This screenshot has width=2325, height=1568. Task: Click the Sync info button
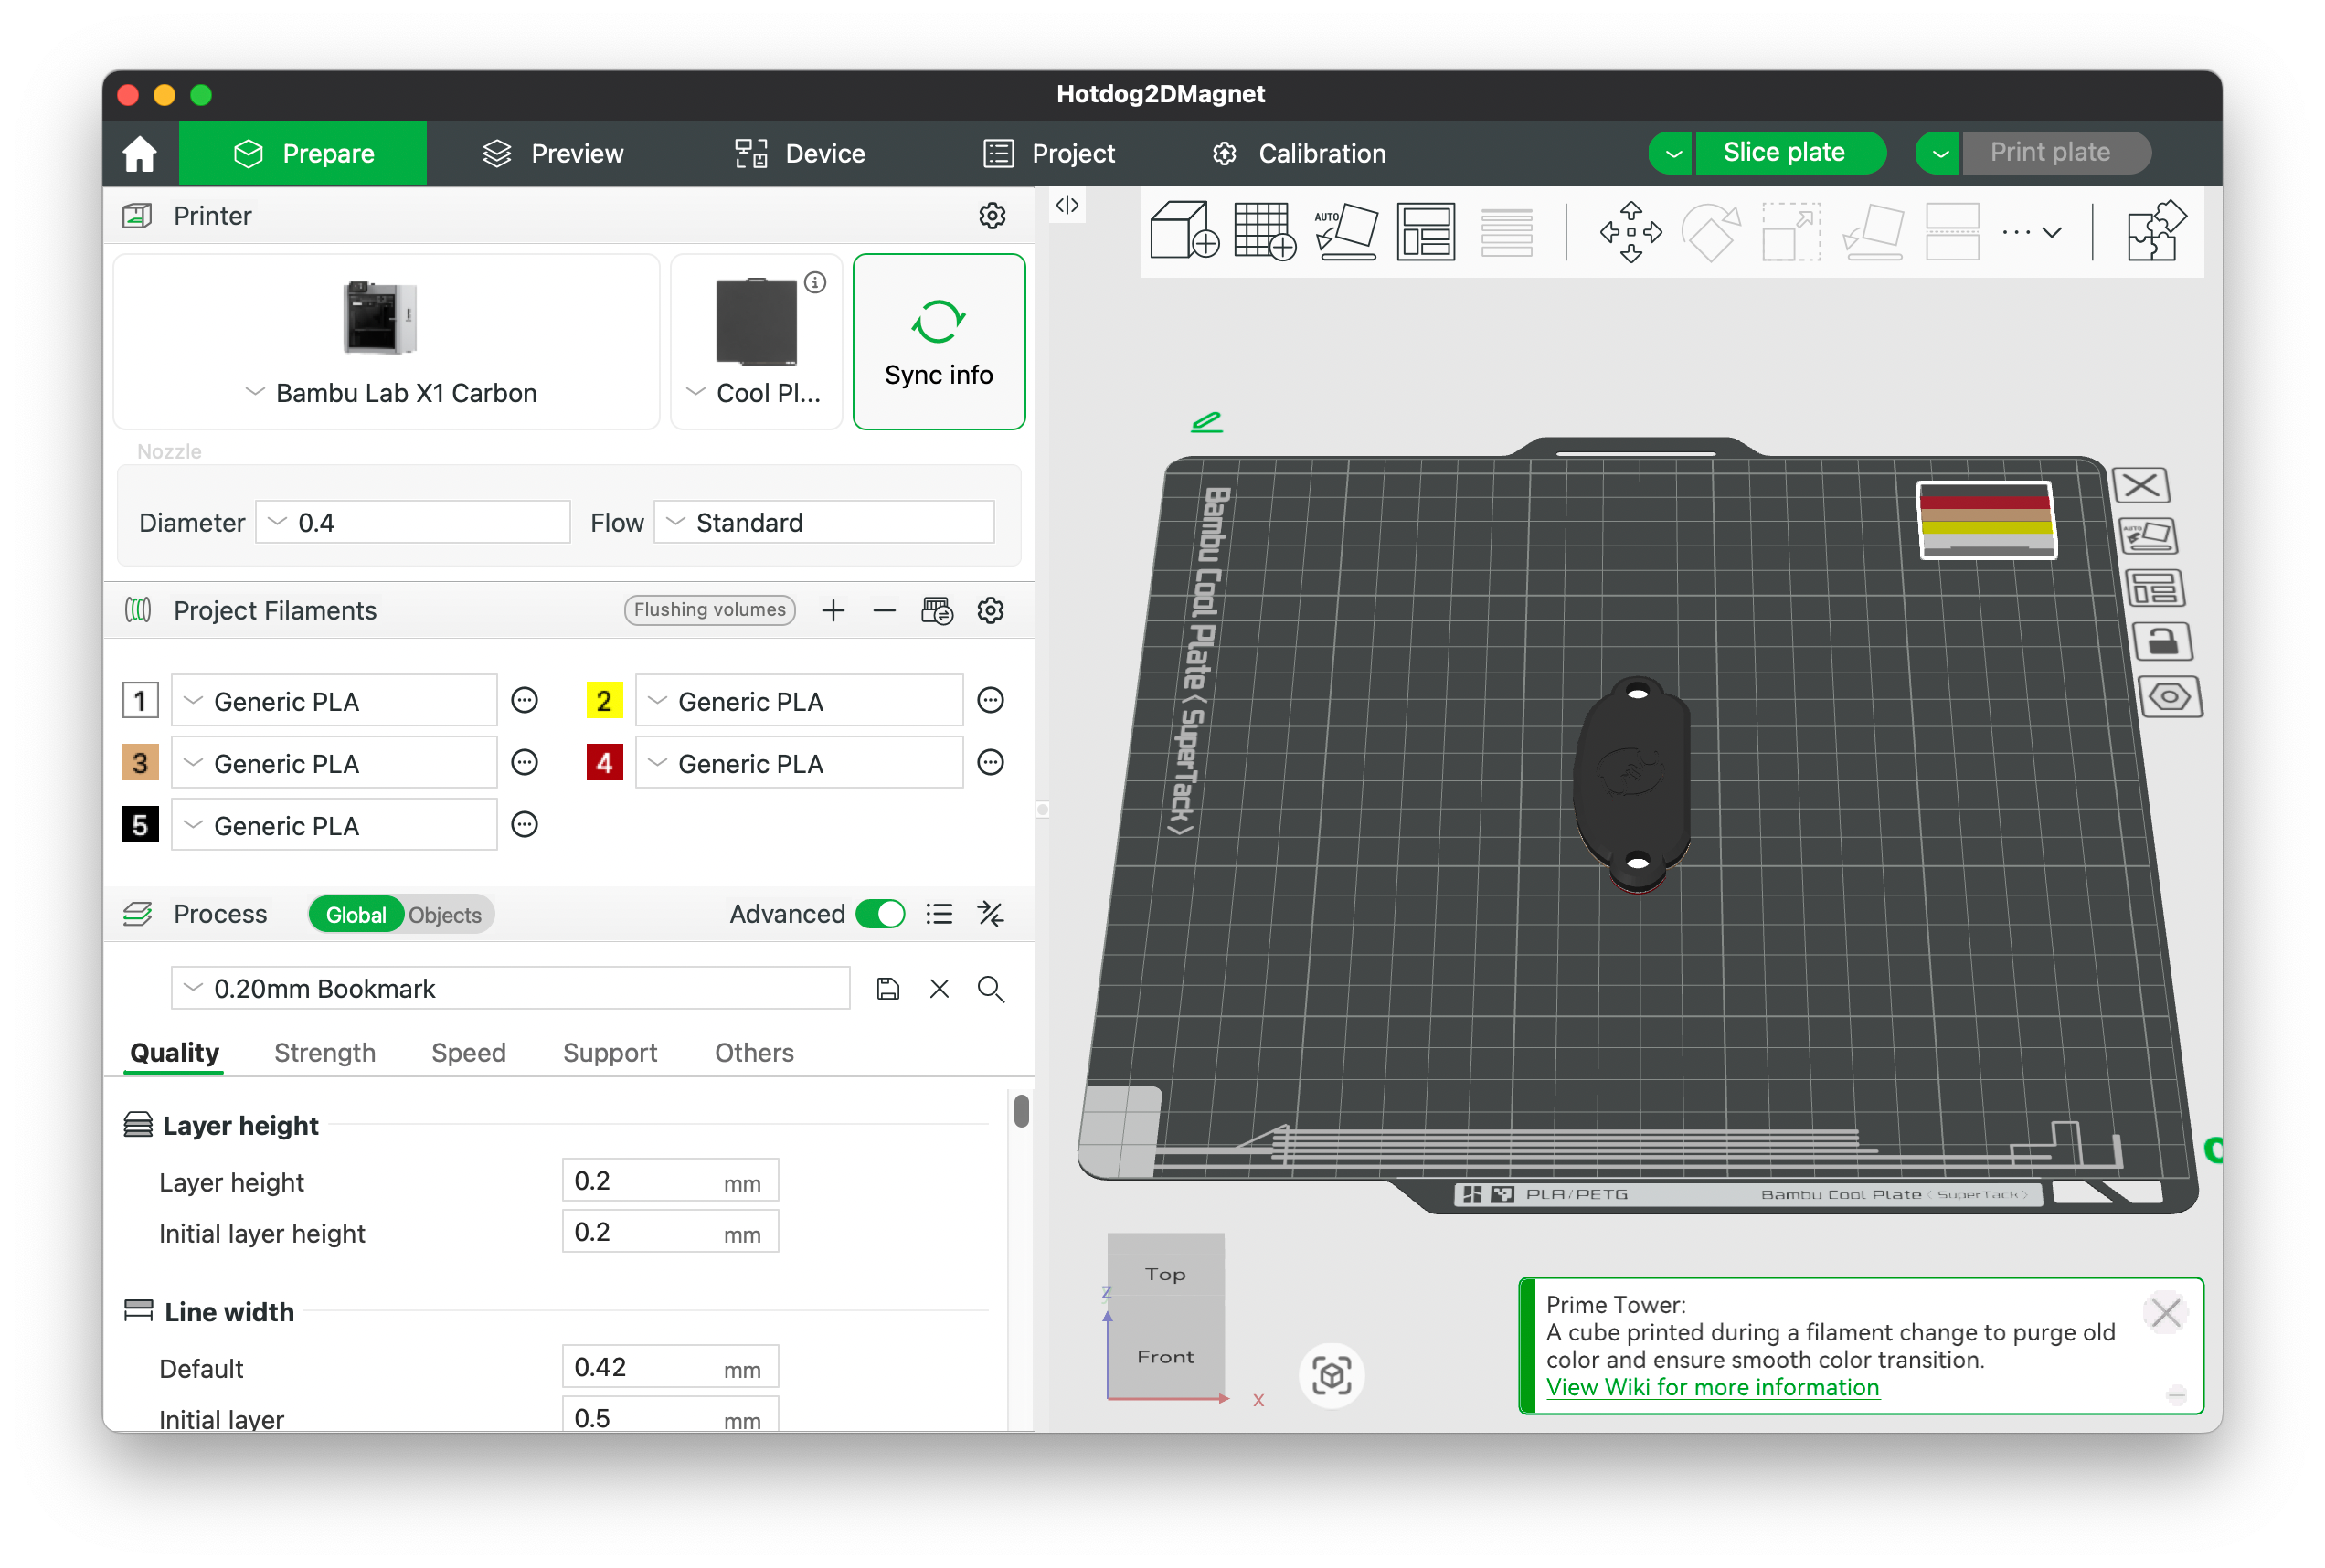938,342
